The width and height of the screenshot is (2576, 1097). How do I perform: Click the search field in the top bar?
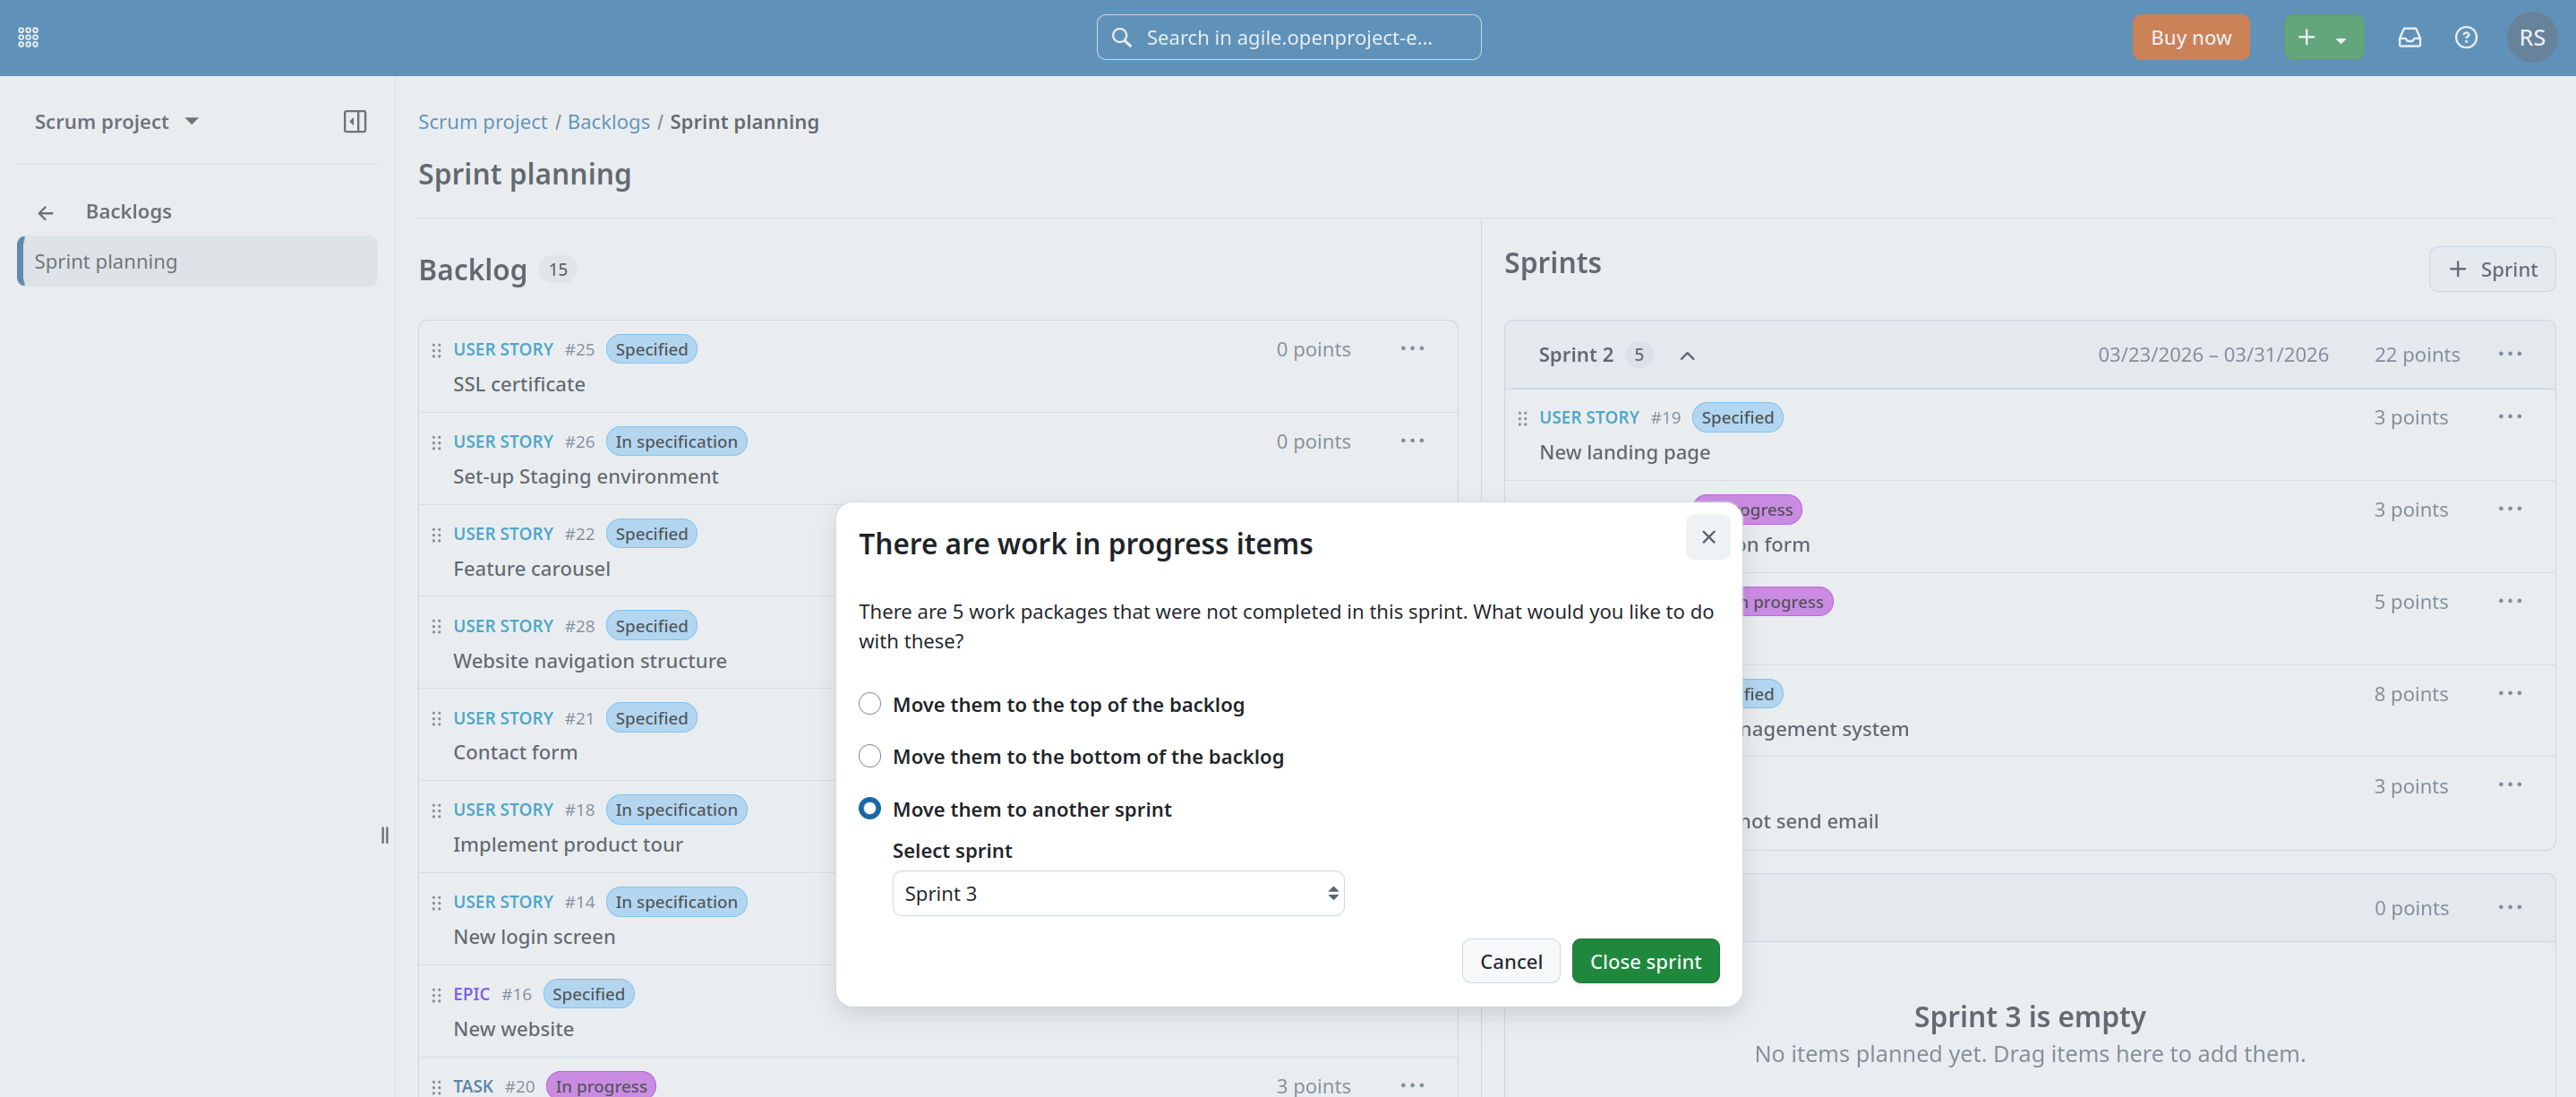click(1288, 37)
